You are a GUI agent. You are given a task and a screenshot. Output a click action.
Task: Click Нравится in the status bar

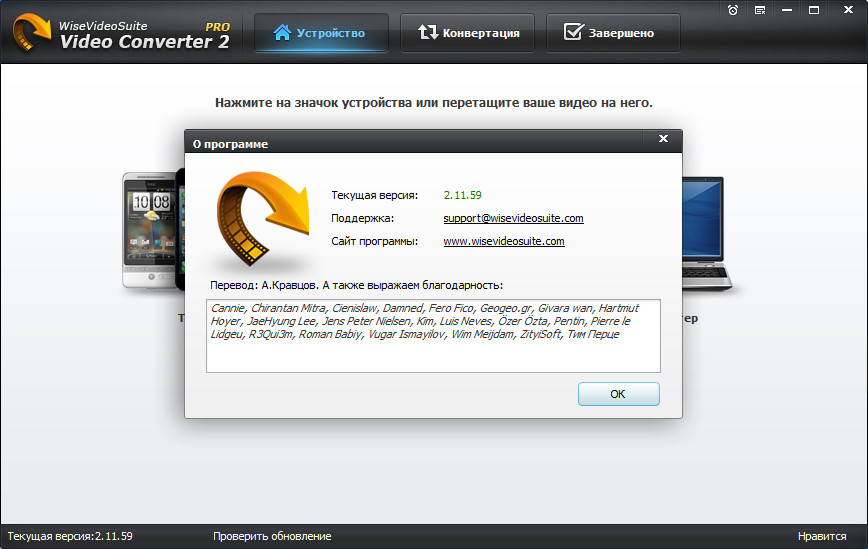coord(822,536)
